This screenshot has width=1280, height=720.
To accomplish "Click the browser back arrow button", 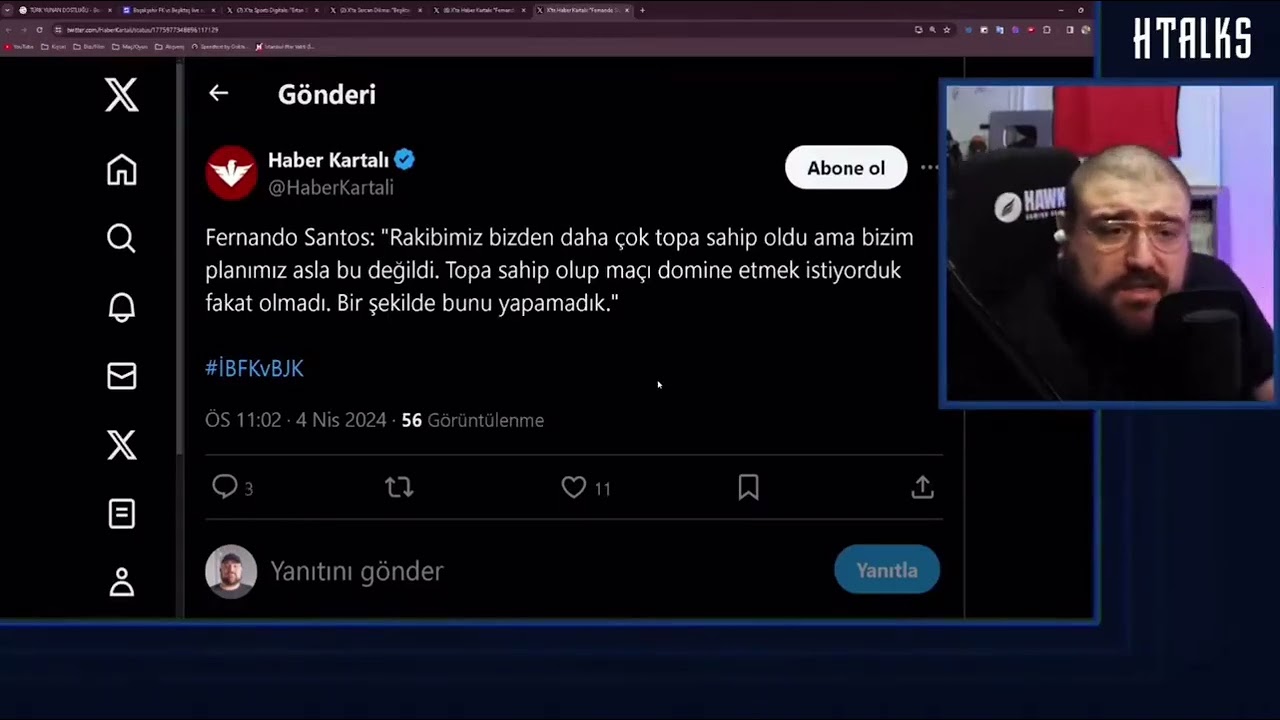I will pyautogui.click(x=9, y=30).
